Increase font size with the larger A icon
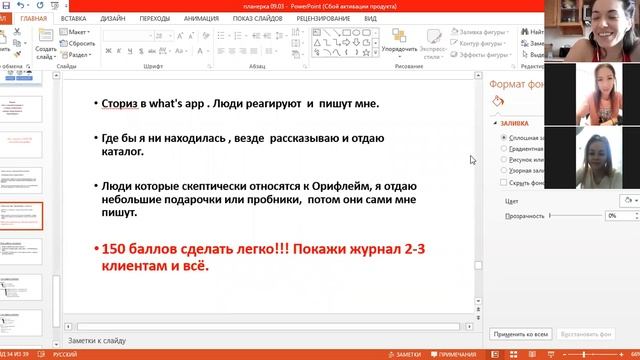 [x=180, y=36]
